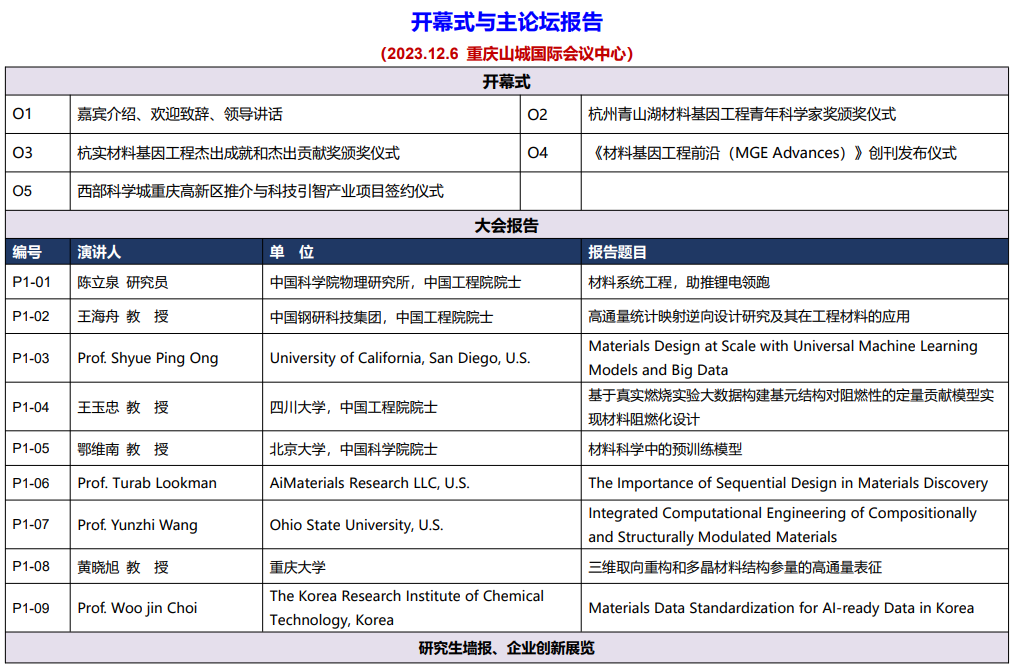
Task: Click the 报告题目 column header
Action: click(x=618, y=253)
